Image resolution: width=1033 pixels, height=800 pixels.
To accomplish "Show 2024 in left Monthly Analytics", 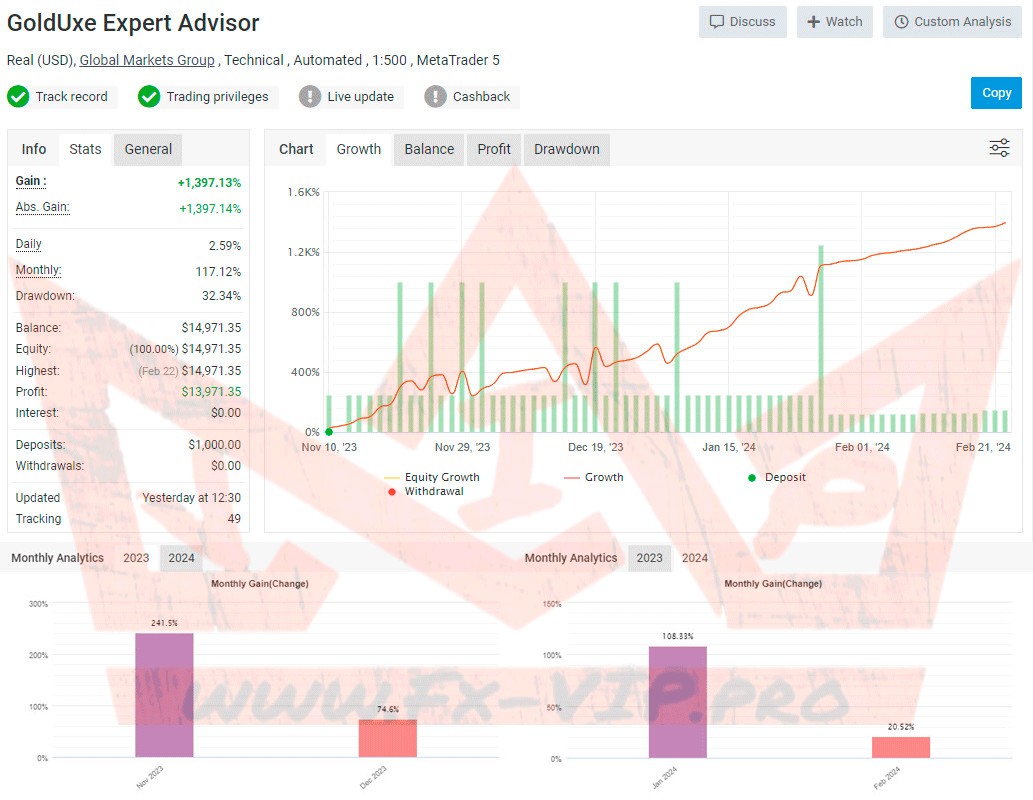I will pos(181,558).
